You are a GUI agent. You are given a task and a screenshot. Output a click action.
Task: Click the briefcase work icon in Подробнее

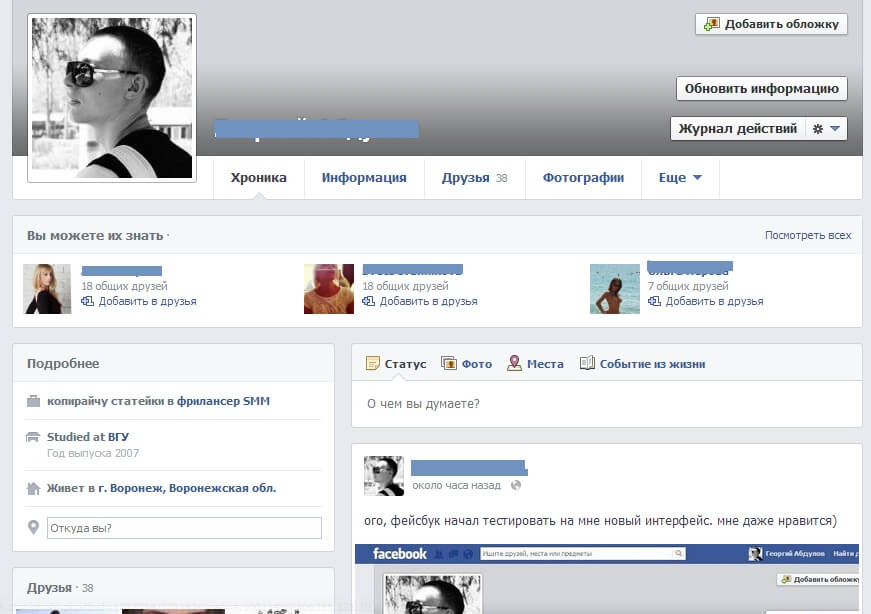(33, 402)
